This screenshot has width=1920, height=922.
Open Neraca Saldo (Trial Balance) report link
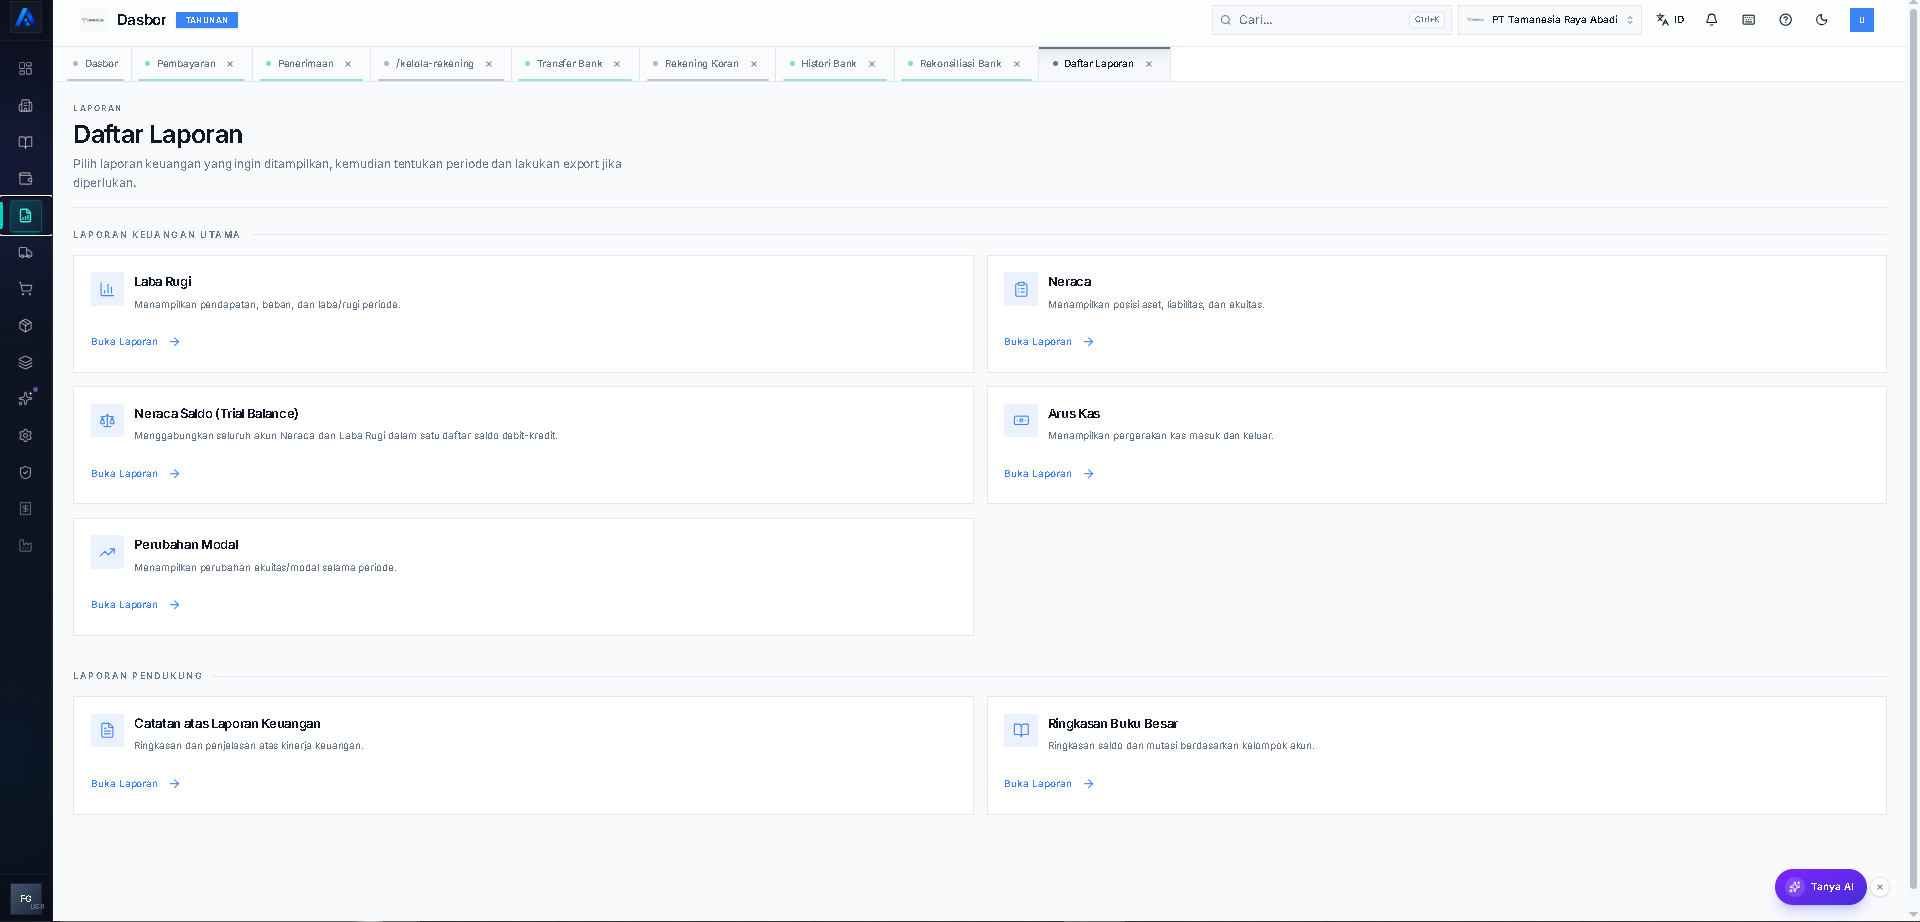coord(135,474)
